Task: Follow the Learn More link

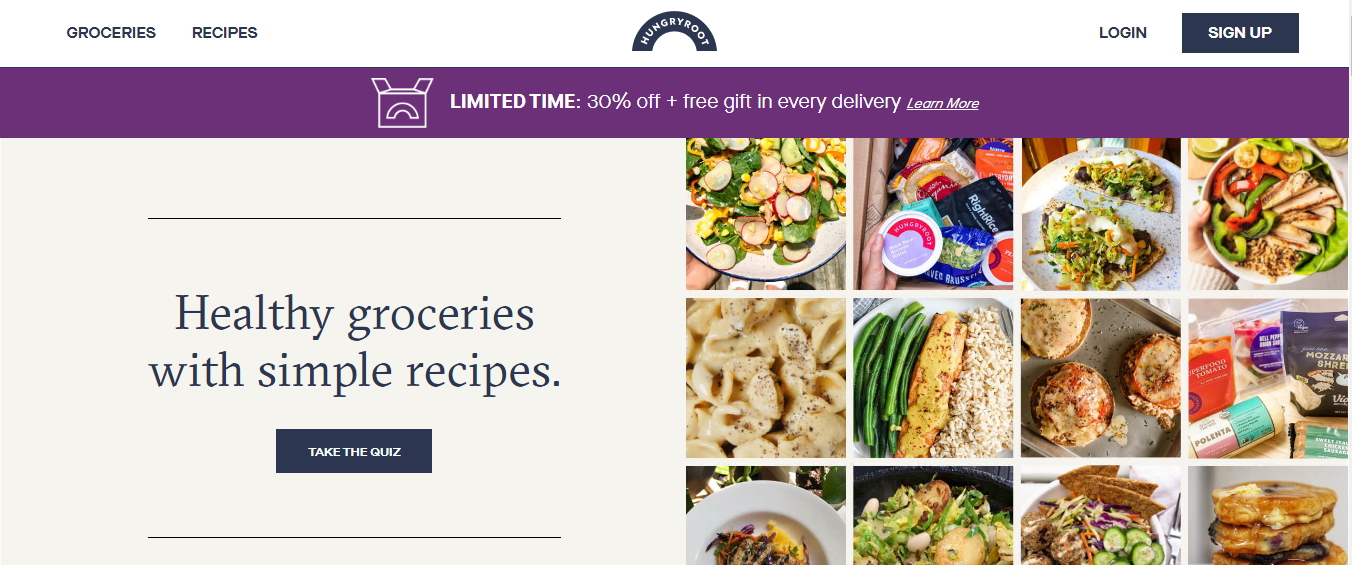Action: (x=942, y=103)
